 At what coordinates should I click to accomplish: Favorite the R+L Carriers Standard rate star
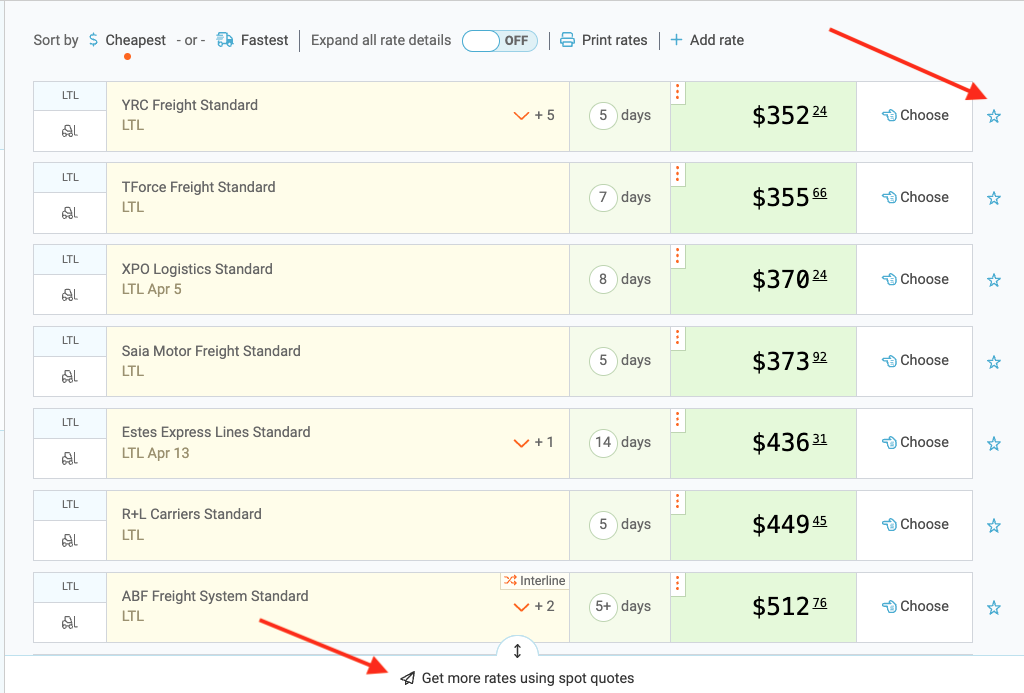point(994,526)
